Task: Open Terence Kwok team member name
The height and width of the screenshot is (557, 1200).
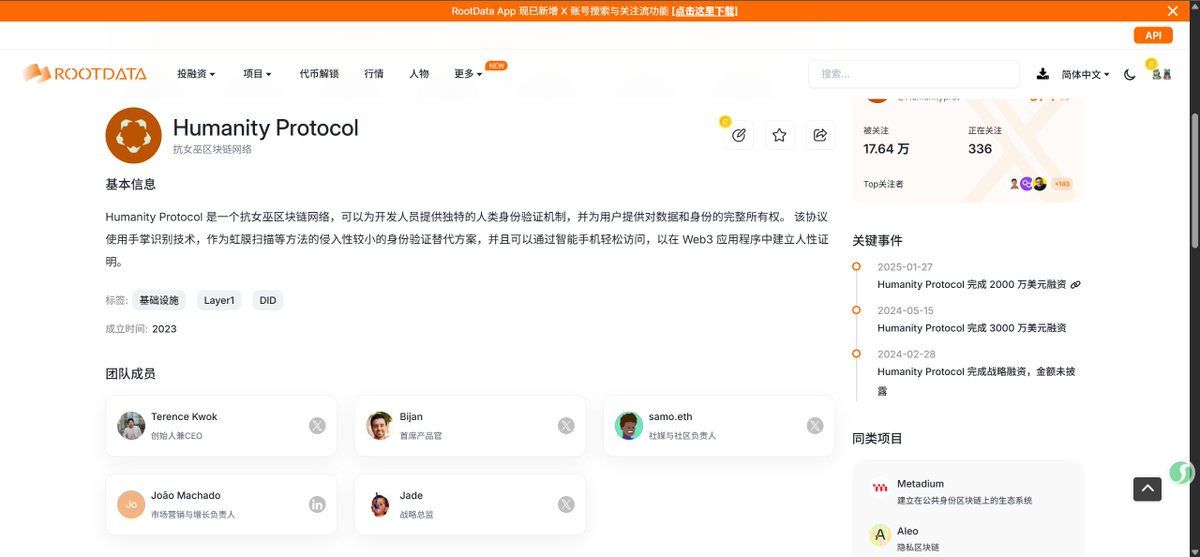Action: (184, 416)
